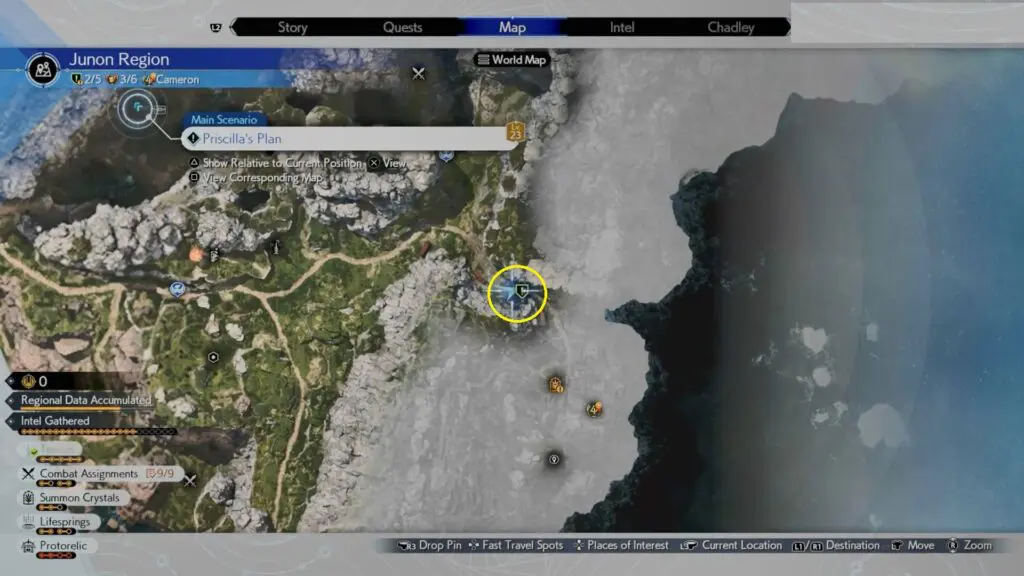Expand the Regional Data Accumulated panel
The image size is (1024, 576).
coord(86,400)
